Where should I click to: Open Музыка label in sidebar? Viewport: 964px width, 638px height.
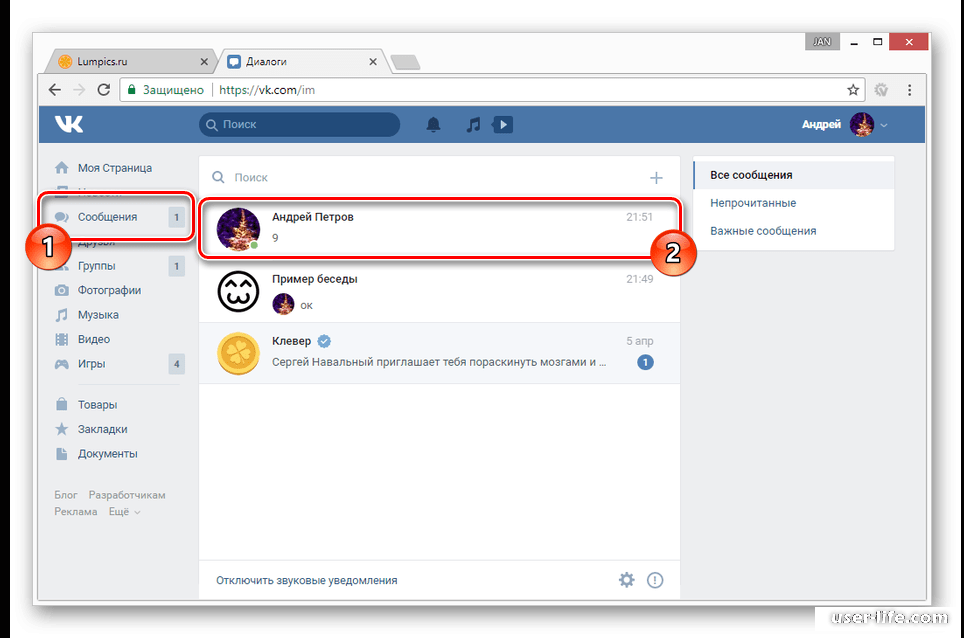[98, 315]
